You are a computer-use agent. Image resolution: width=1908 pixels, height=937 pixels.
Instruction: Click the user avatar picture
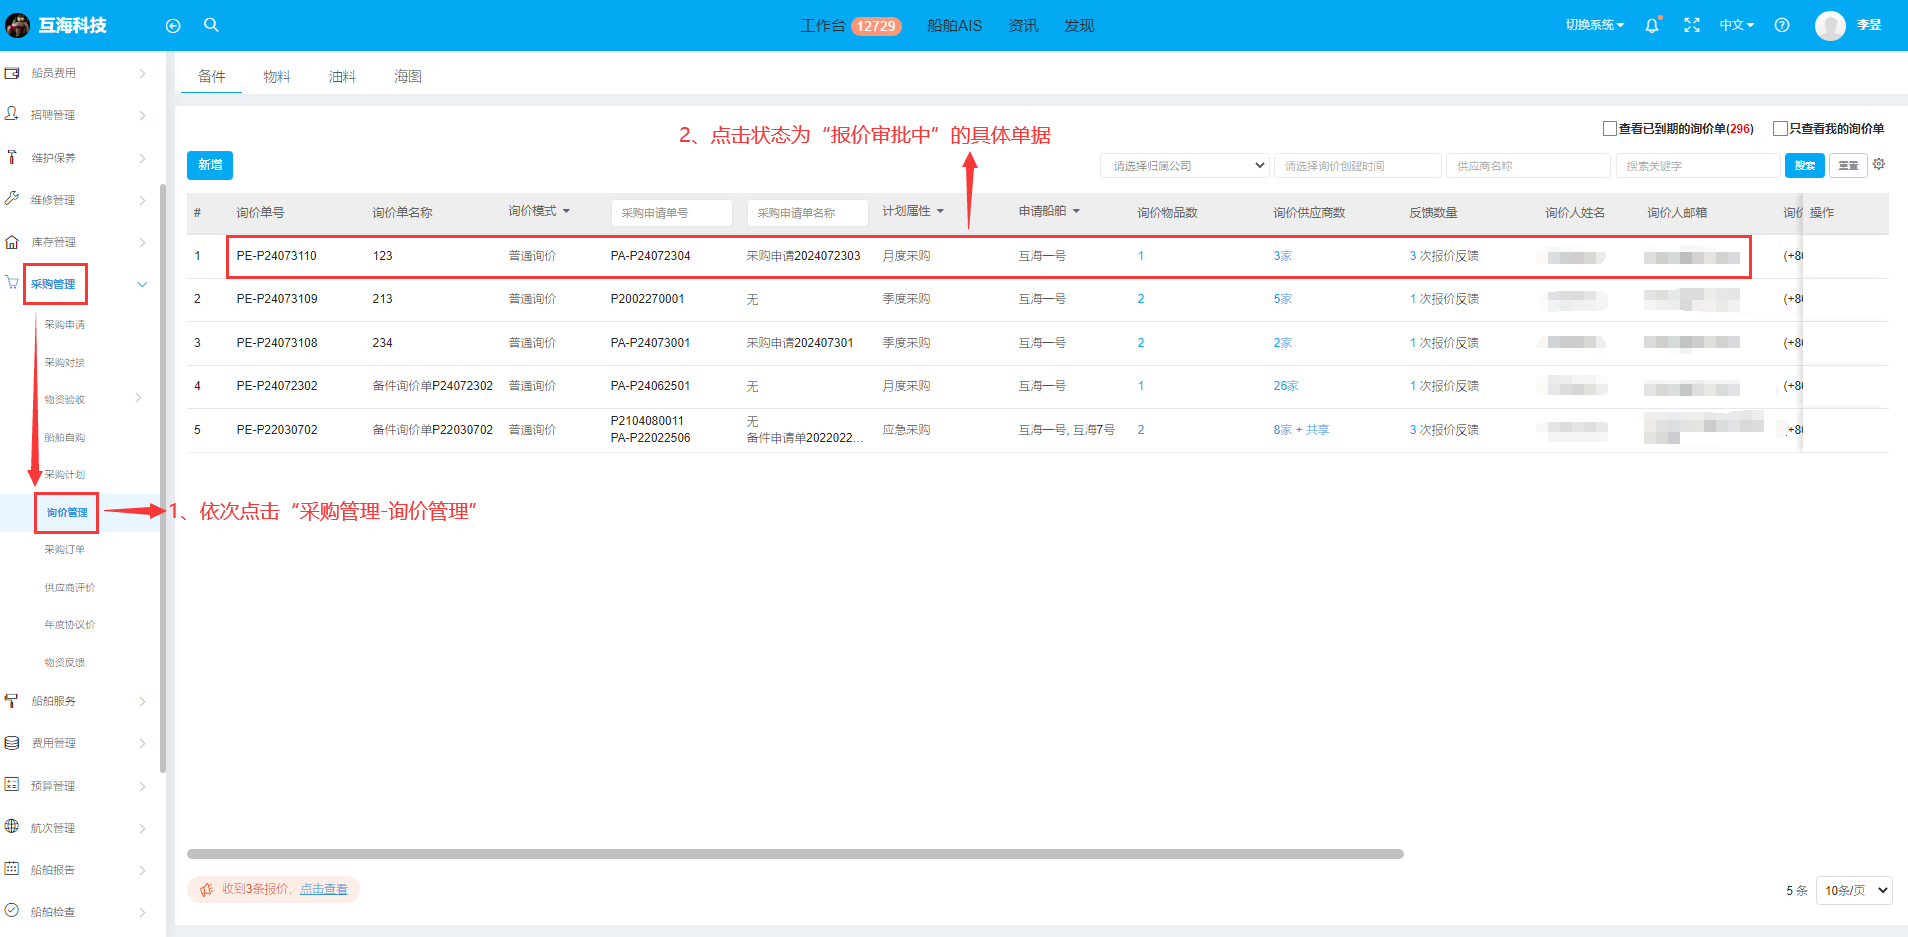point(1830,25)
